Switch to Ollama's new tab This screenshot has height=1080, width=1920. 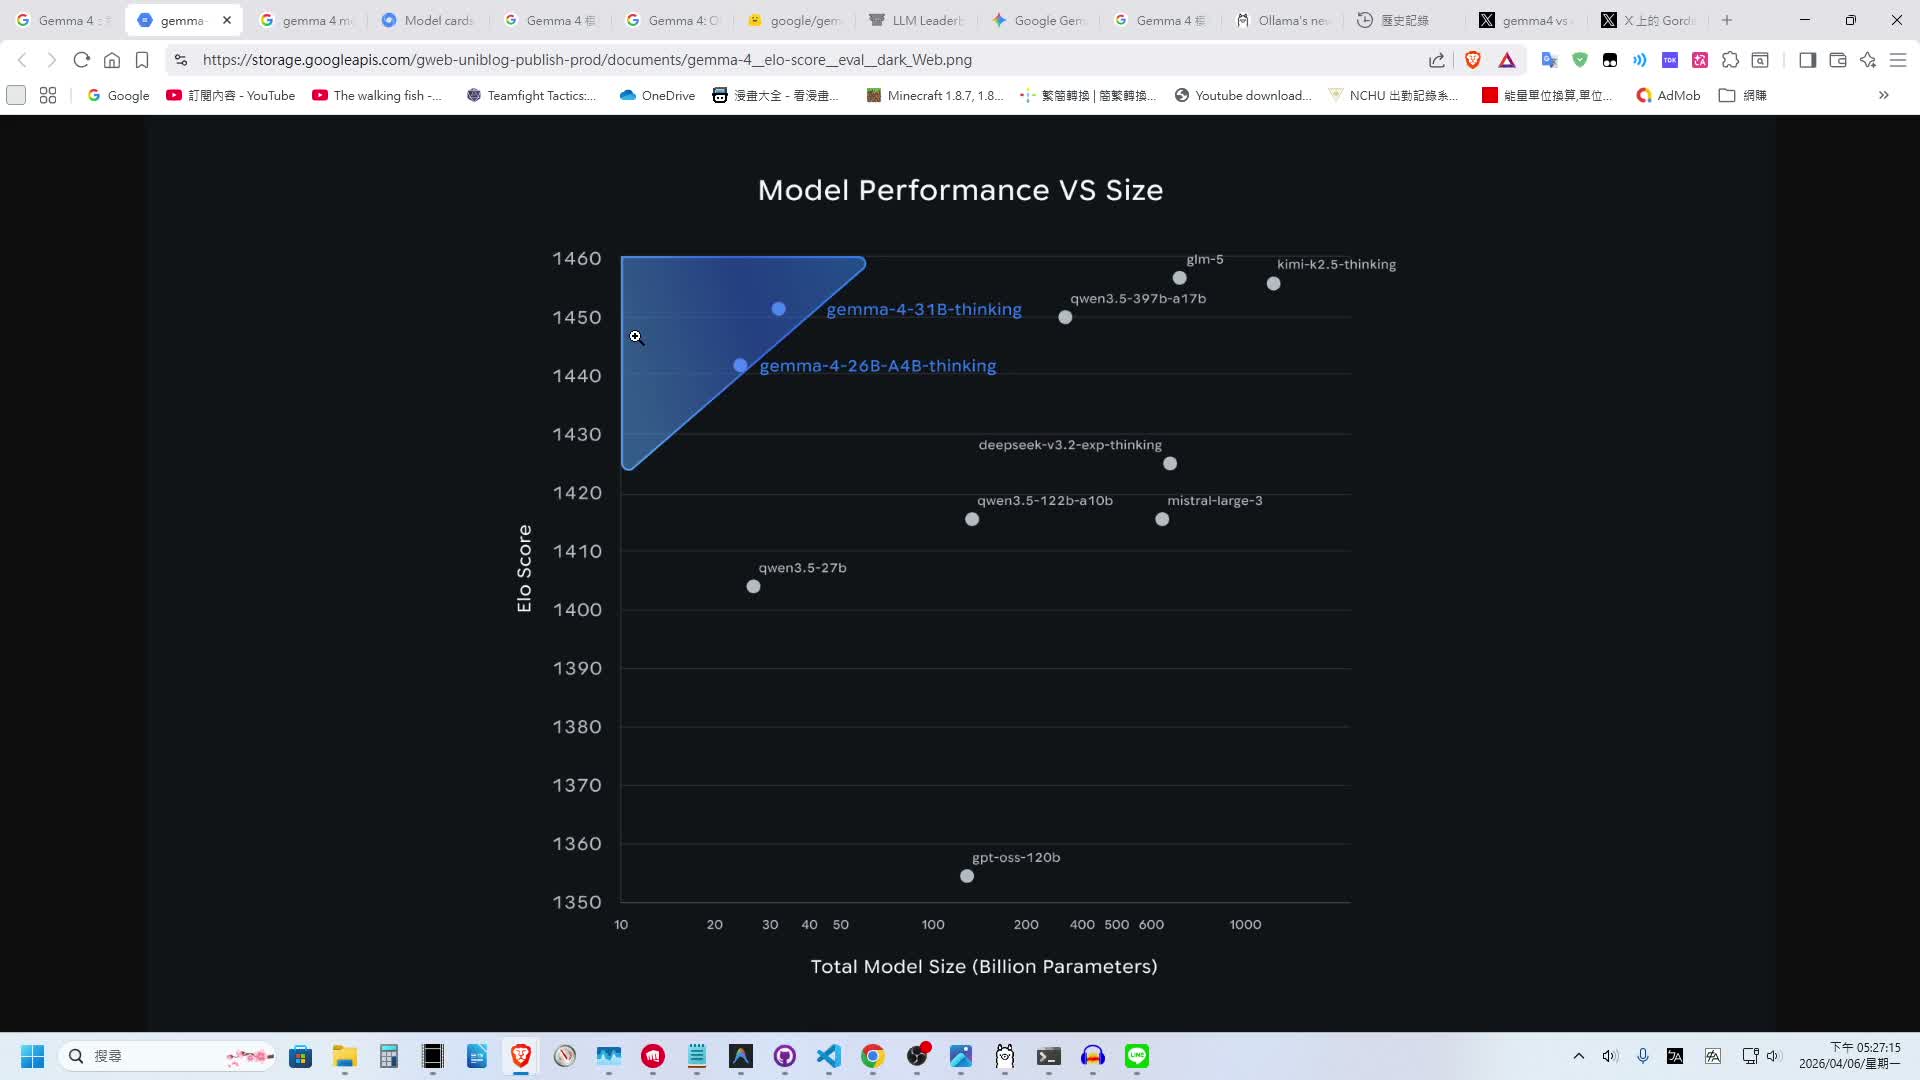(x=1282, y=20)
